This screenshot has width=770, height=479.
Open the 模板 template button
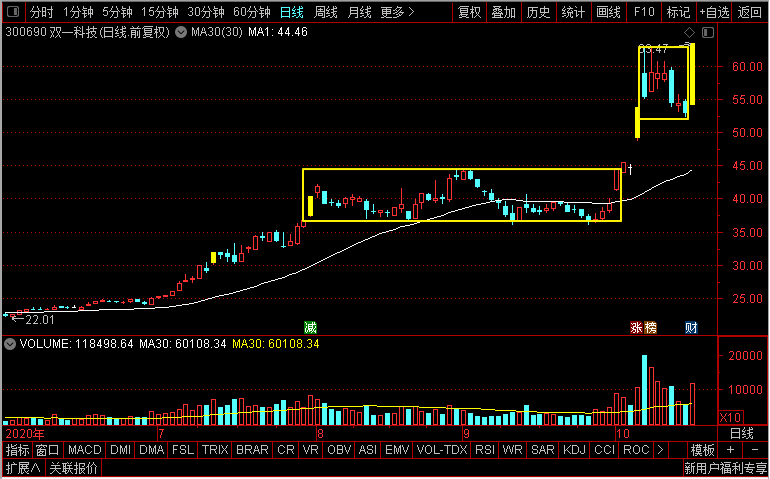tap(703, 450)
